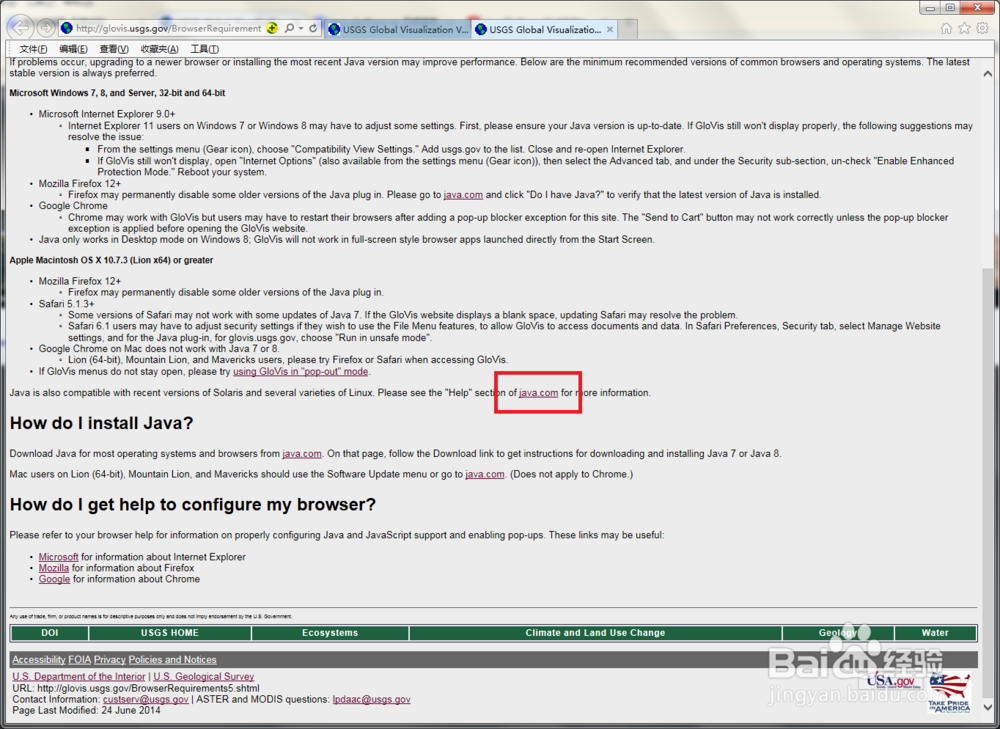Open the Accessibility footer link
This screenshot has width=1000, height=729.
click(x=39, y=660)
